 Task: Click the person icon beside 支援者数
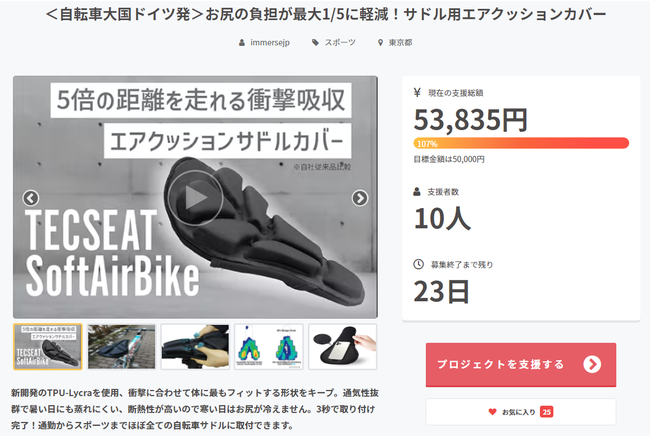[x=418, y=190]
